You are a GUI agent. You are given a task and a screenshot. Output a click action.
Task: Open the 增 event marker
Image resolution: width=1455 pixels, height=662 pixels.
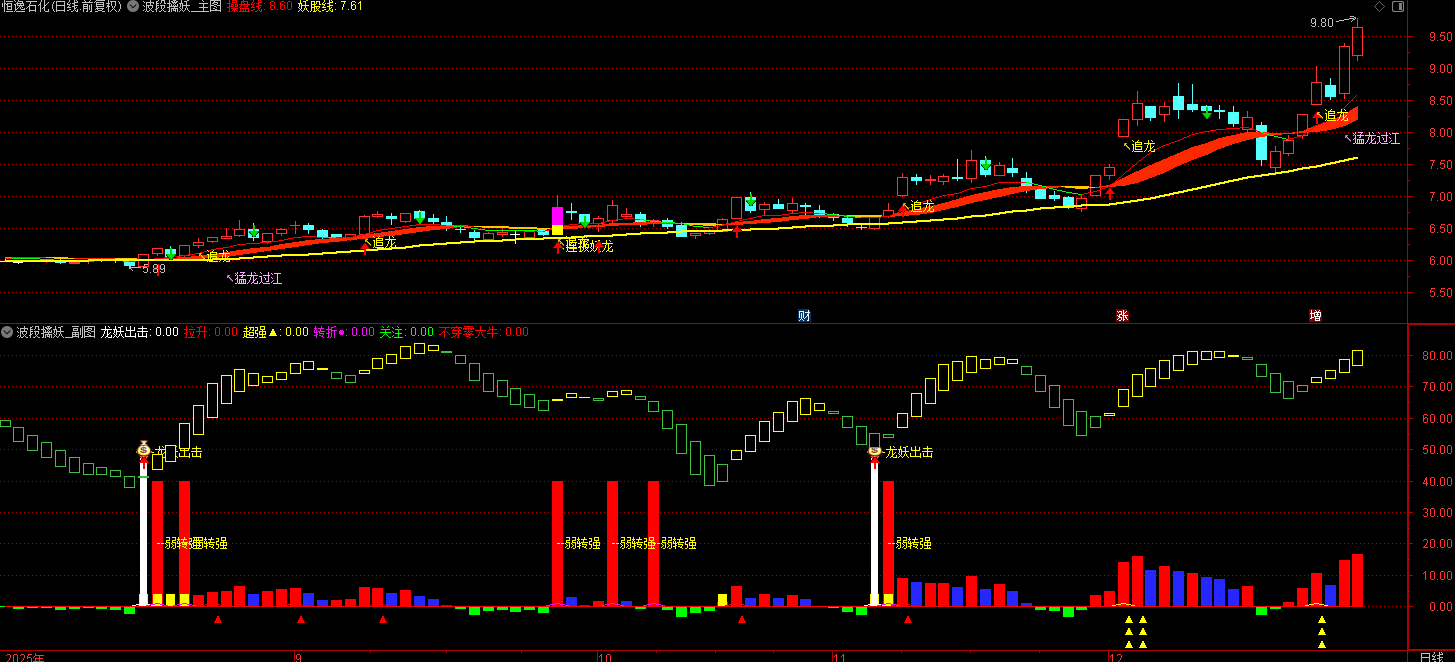1316,316
